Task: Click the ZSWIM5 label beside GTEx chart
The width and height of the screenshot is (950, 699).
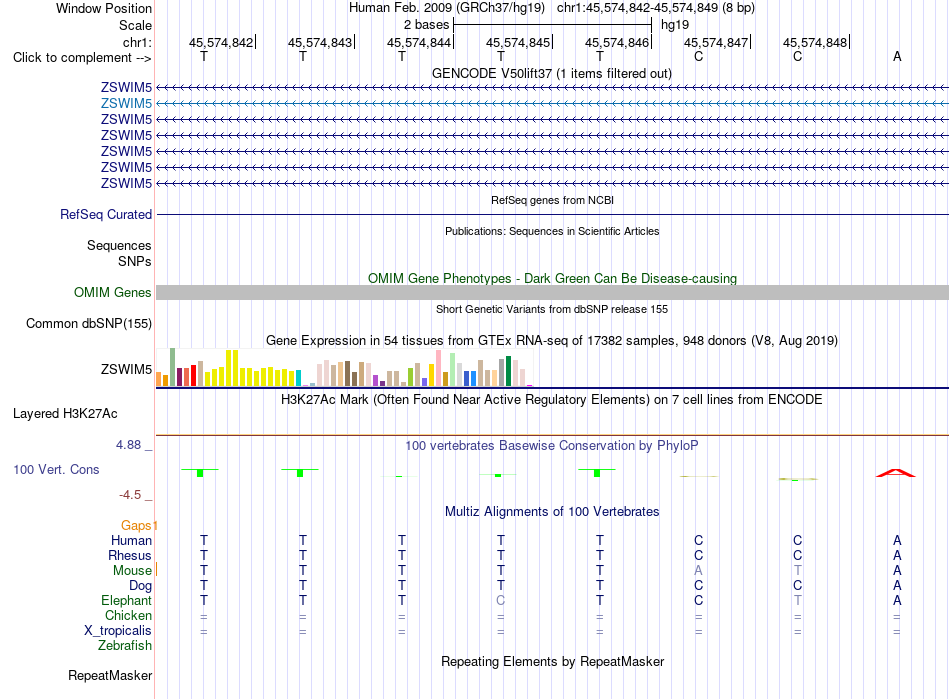Action: (126, 369)
